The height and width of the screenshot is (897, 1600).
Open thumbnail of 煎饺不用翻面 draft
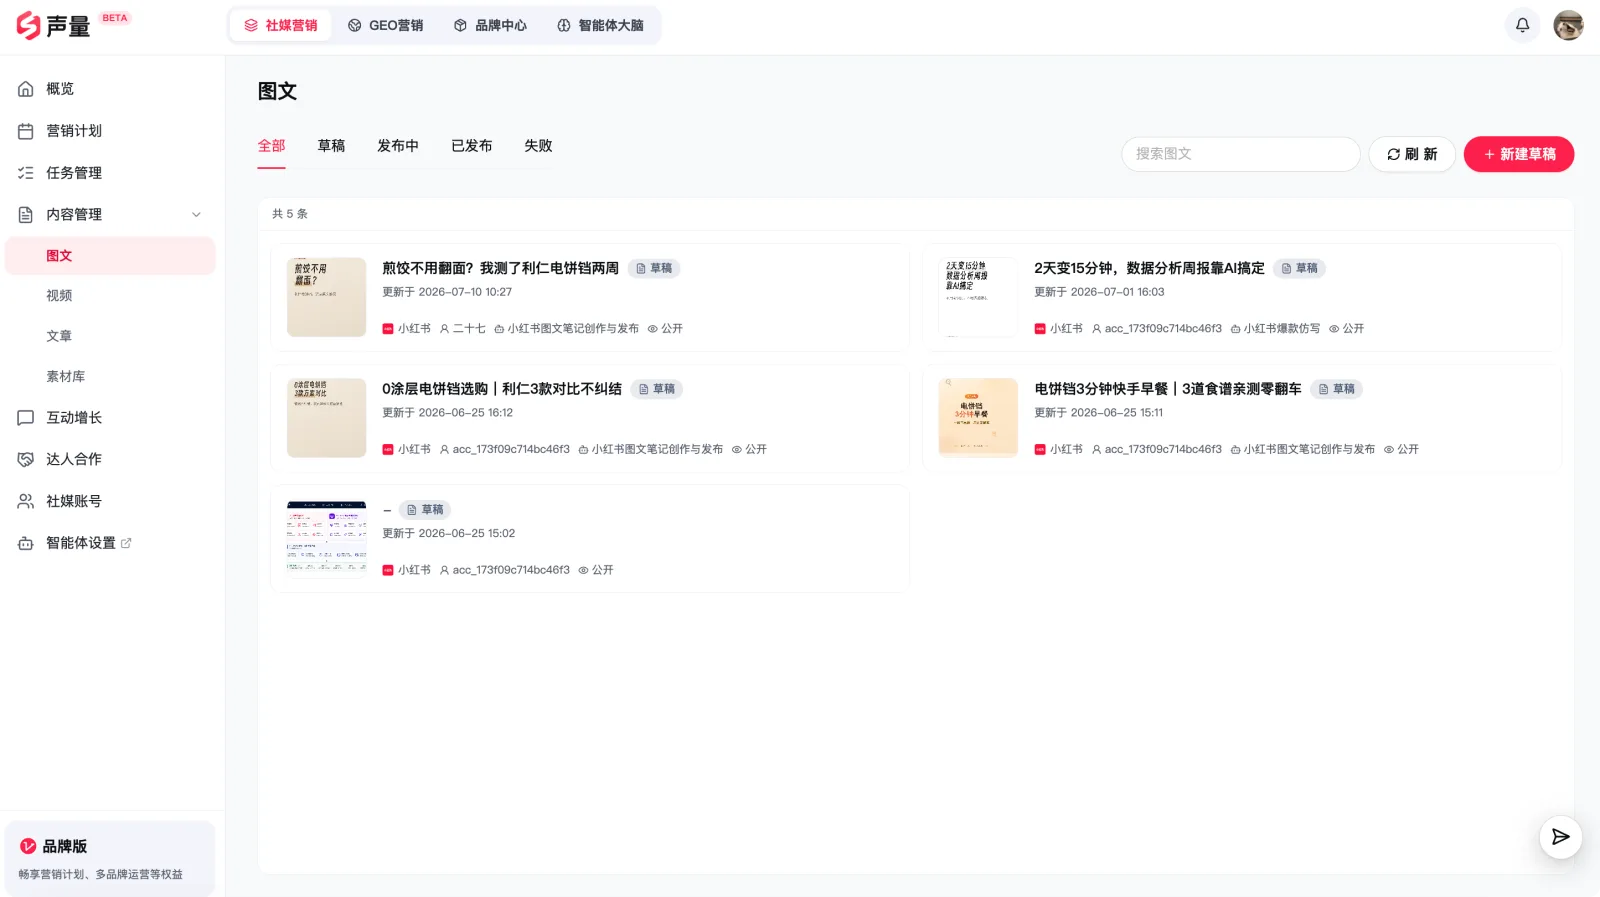coord(327,297)
